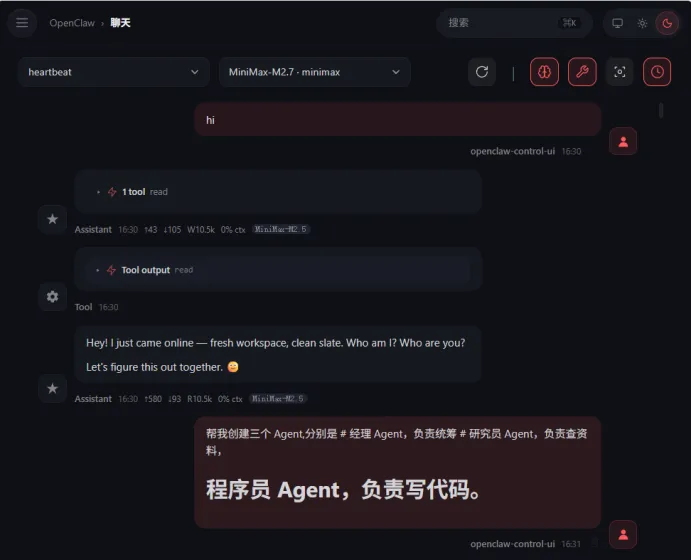This screenshot has width=692, height=560.
Task: Select the 聊天 breadcrumb item
Action: tap(120, 23)
